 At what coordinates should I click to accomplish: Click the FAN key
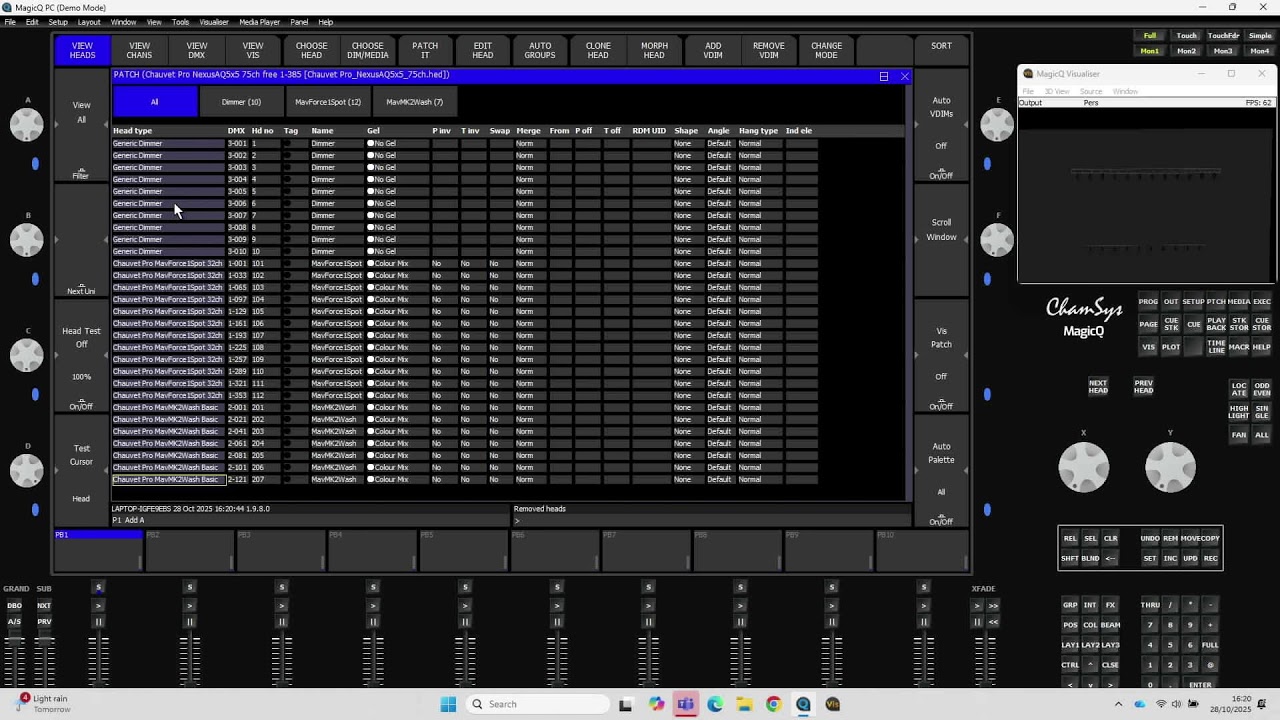tap(1239, 435)
